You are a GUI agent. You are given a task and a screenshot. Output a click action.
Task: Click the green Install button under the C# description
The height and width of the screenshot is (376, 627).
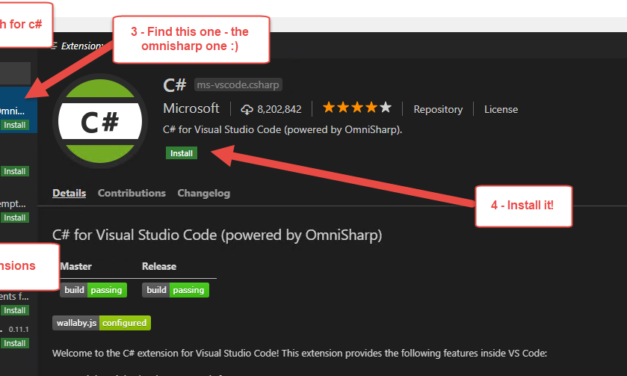[x=182, y=153]
